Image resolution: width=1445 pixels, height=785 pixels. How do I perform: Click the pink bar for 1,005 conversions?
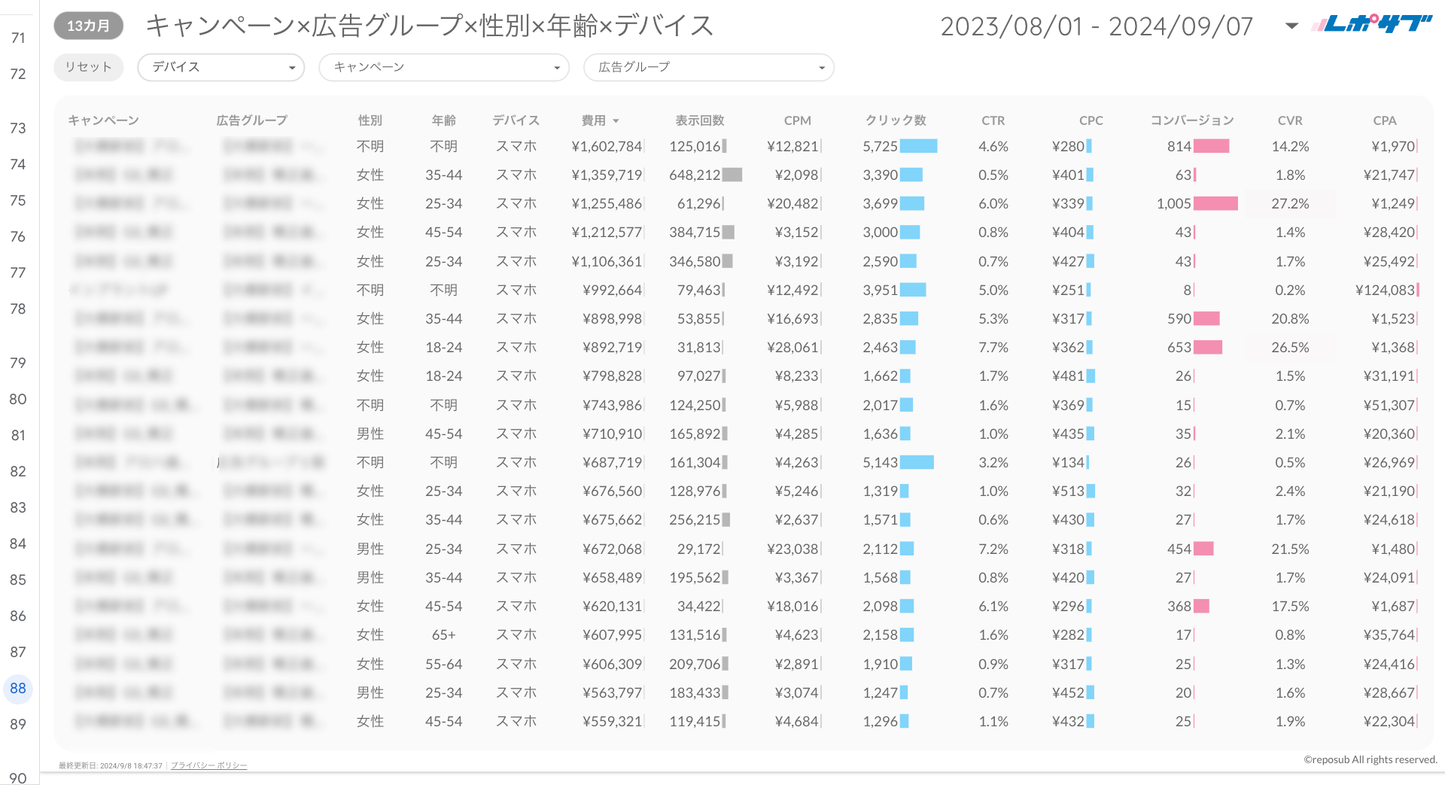(1216, 204)
